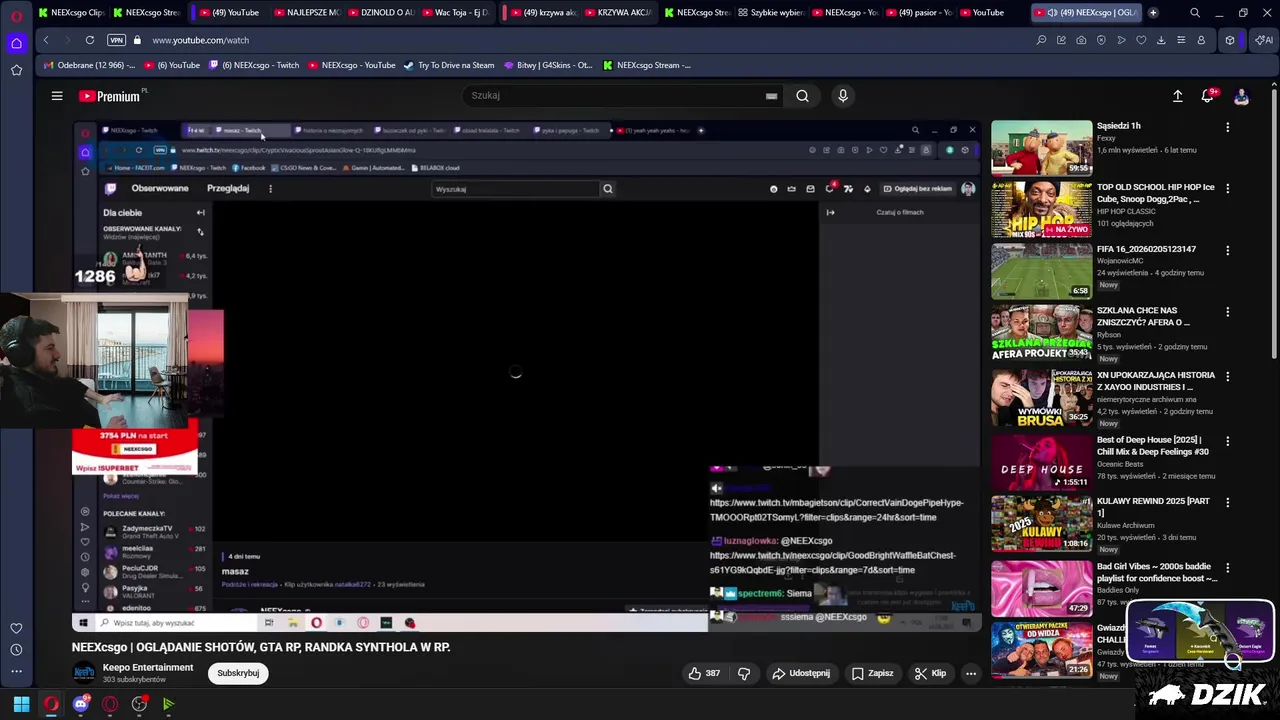This screenshot has width=1280, height=720.
Task: Open the easy setup lines menu icon
Action: (1181, 40)
